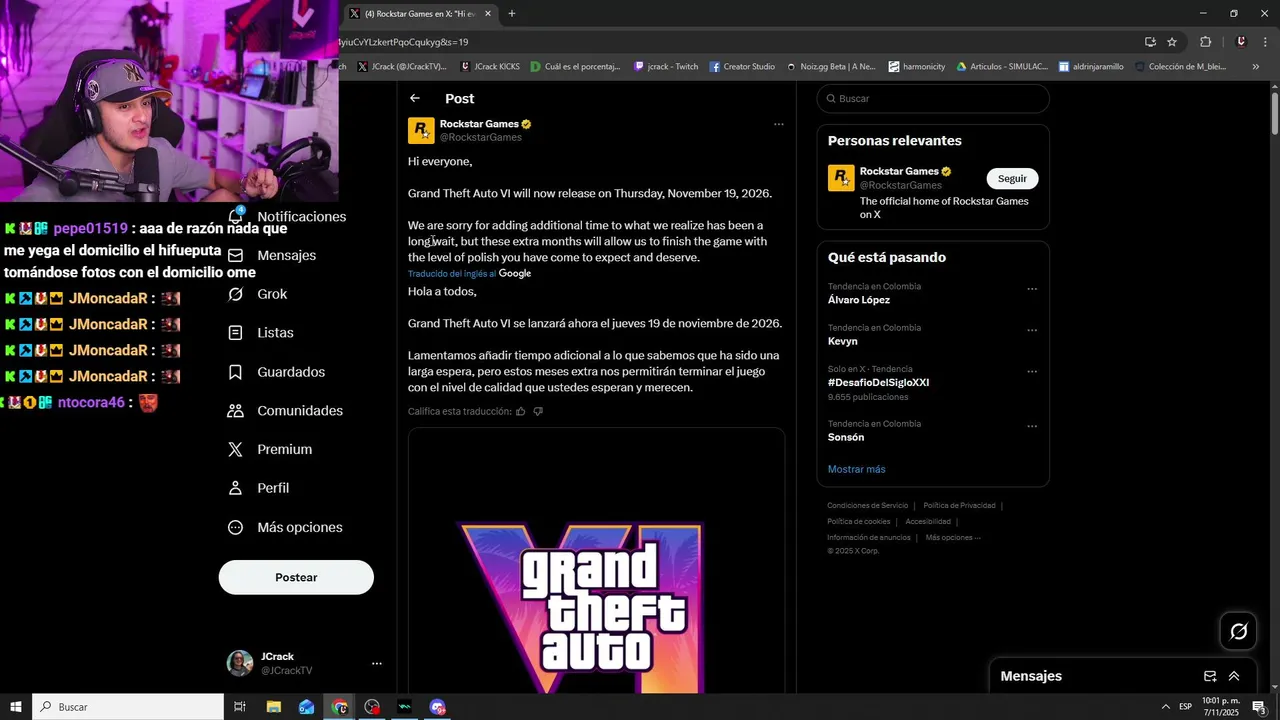Open Comunidades in the sidebar
1280x720 pixels.
285,411
